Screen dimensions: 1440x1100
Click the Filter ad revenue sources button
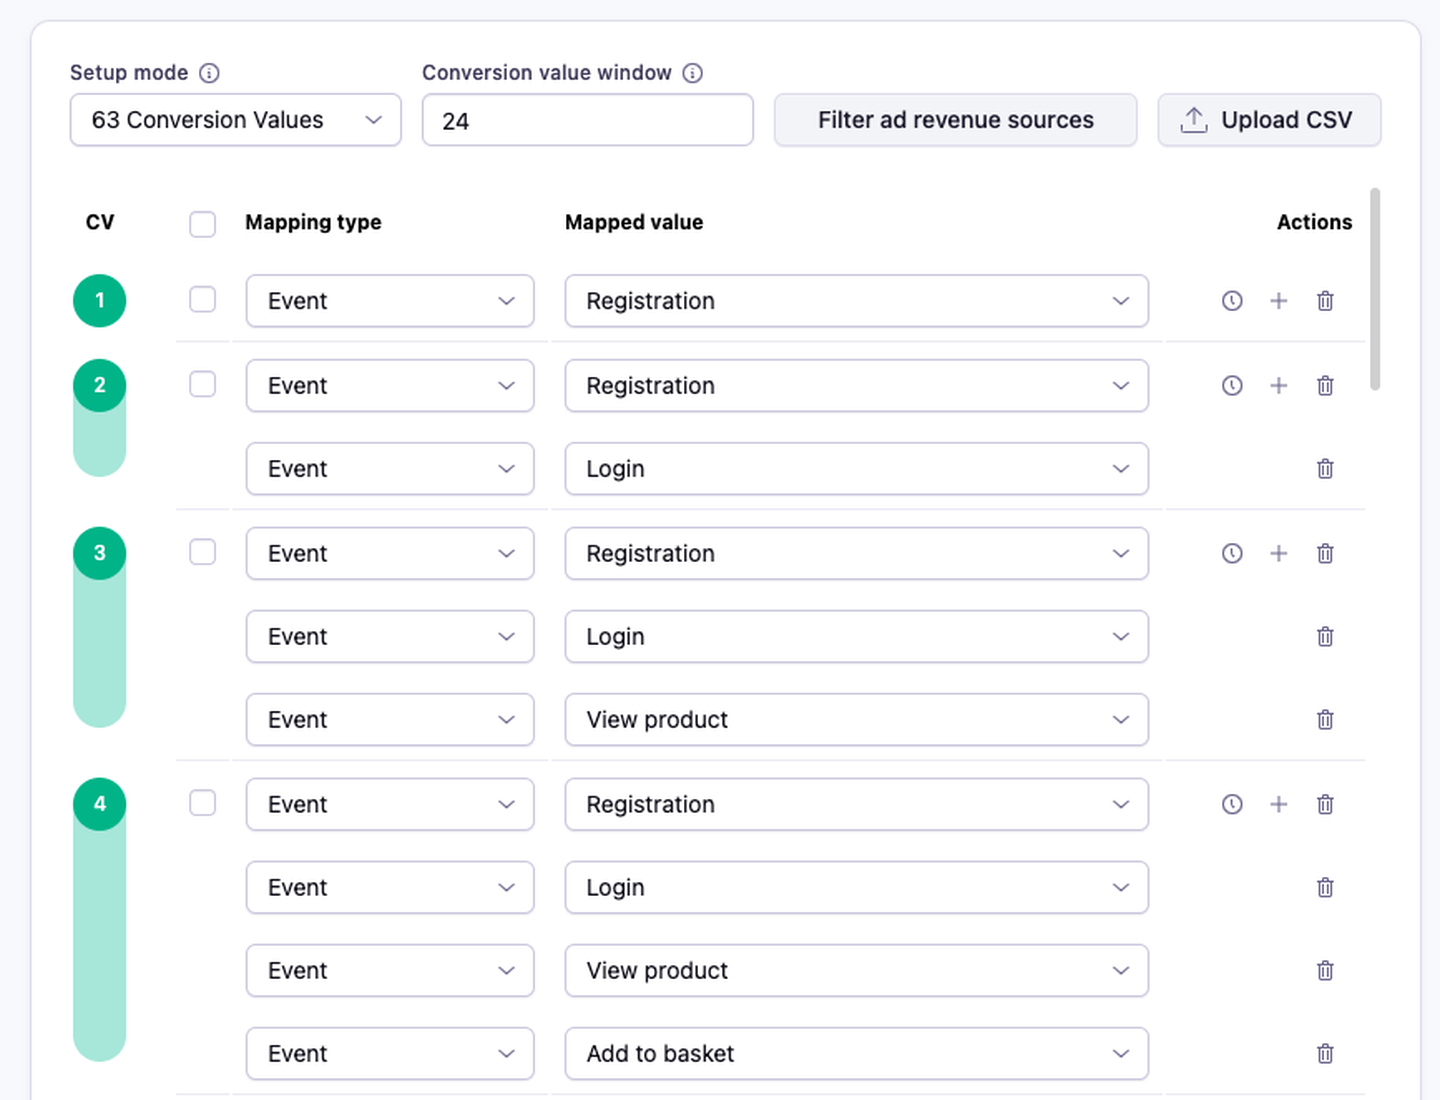coord(955,120)
